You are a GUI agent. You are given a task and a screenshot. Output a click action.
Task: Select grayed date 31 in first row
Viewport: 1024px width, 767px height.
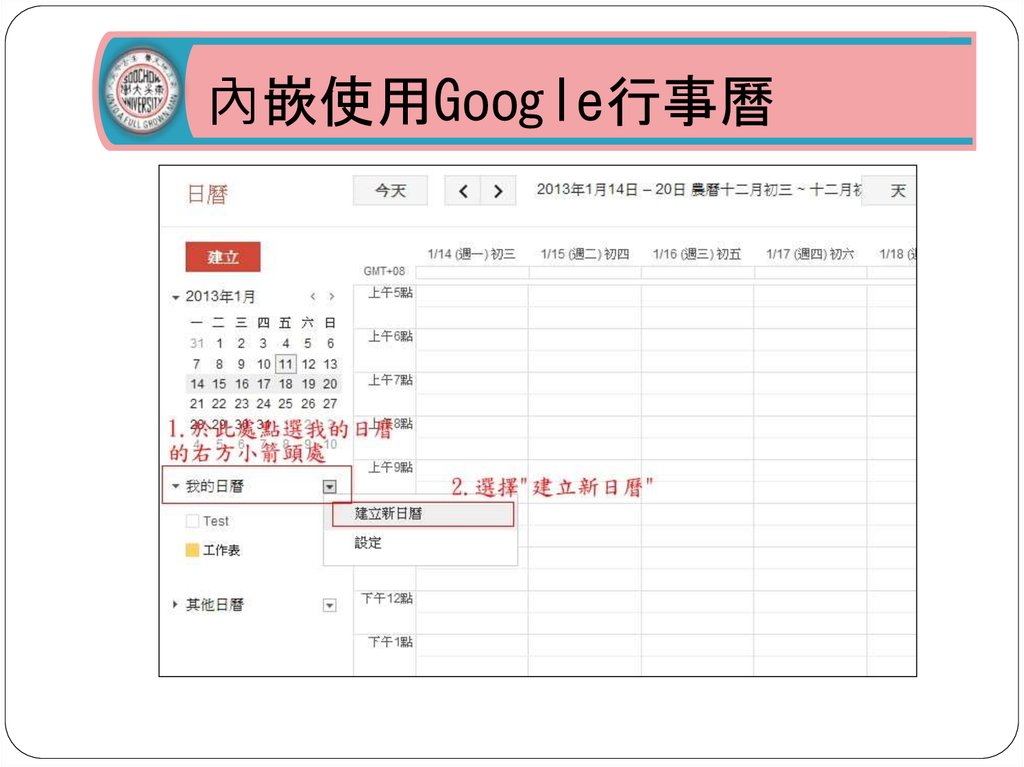point(197,344)
